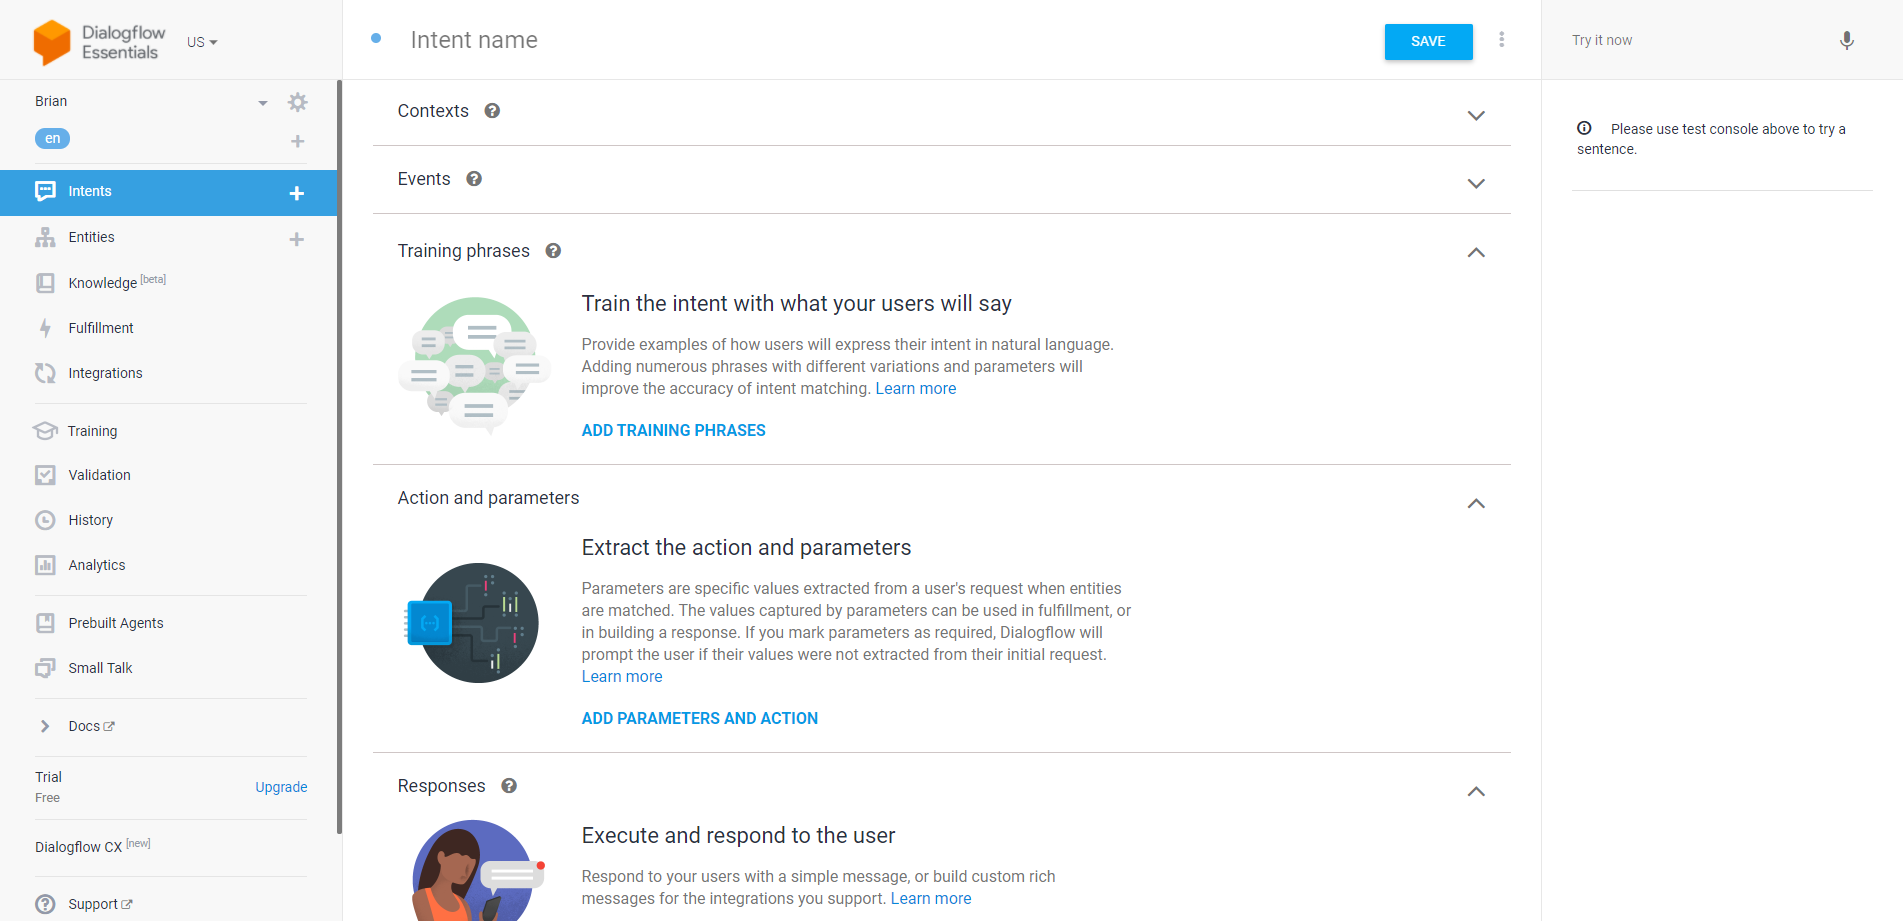Click the microphone icon in Try it now
The height and width of the screenshot is (921, 1903).
(x=1846, y=40)
